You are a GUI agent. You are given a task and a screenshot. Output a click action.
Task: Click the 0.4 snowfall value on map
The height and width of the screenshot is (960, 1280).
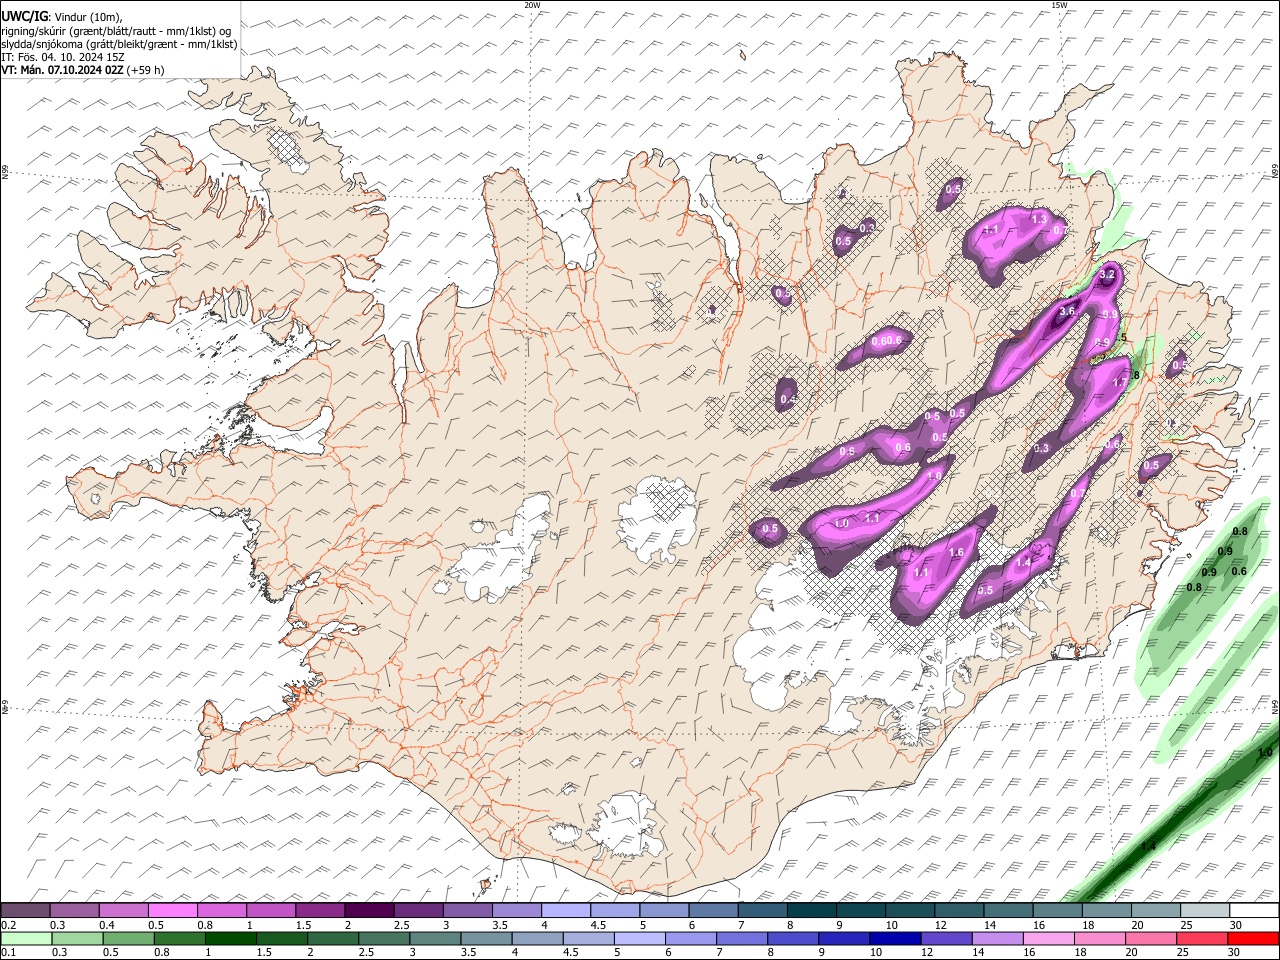click(788, 399)
